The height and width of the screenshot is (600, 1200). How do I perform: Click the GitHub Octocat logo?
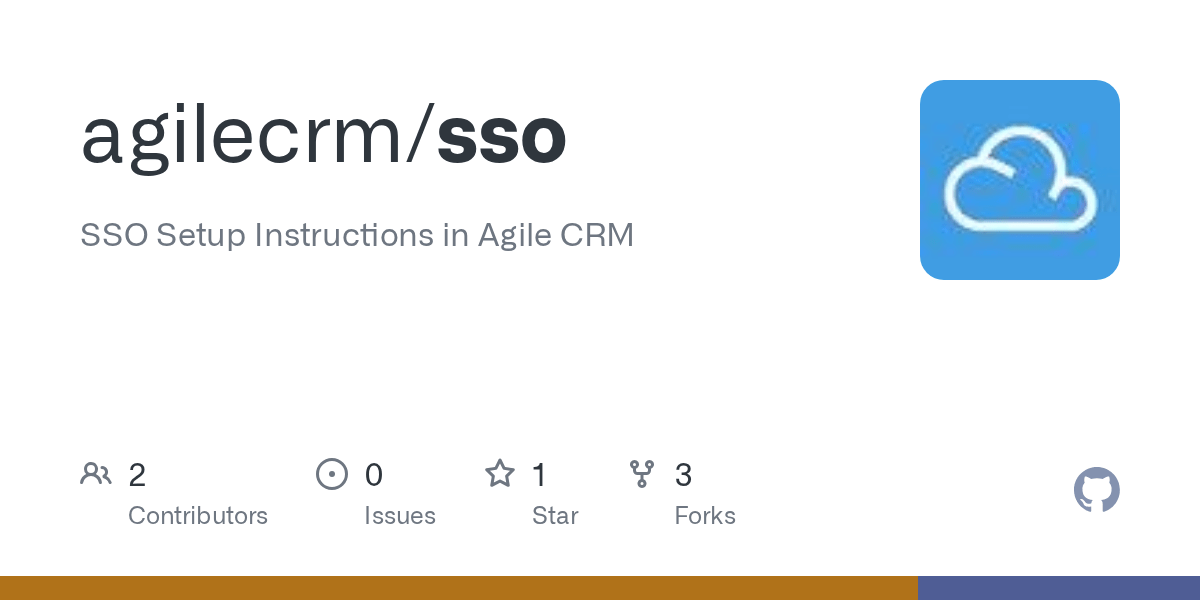(x=1096, y=490)
